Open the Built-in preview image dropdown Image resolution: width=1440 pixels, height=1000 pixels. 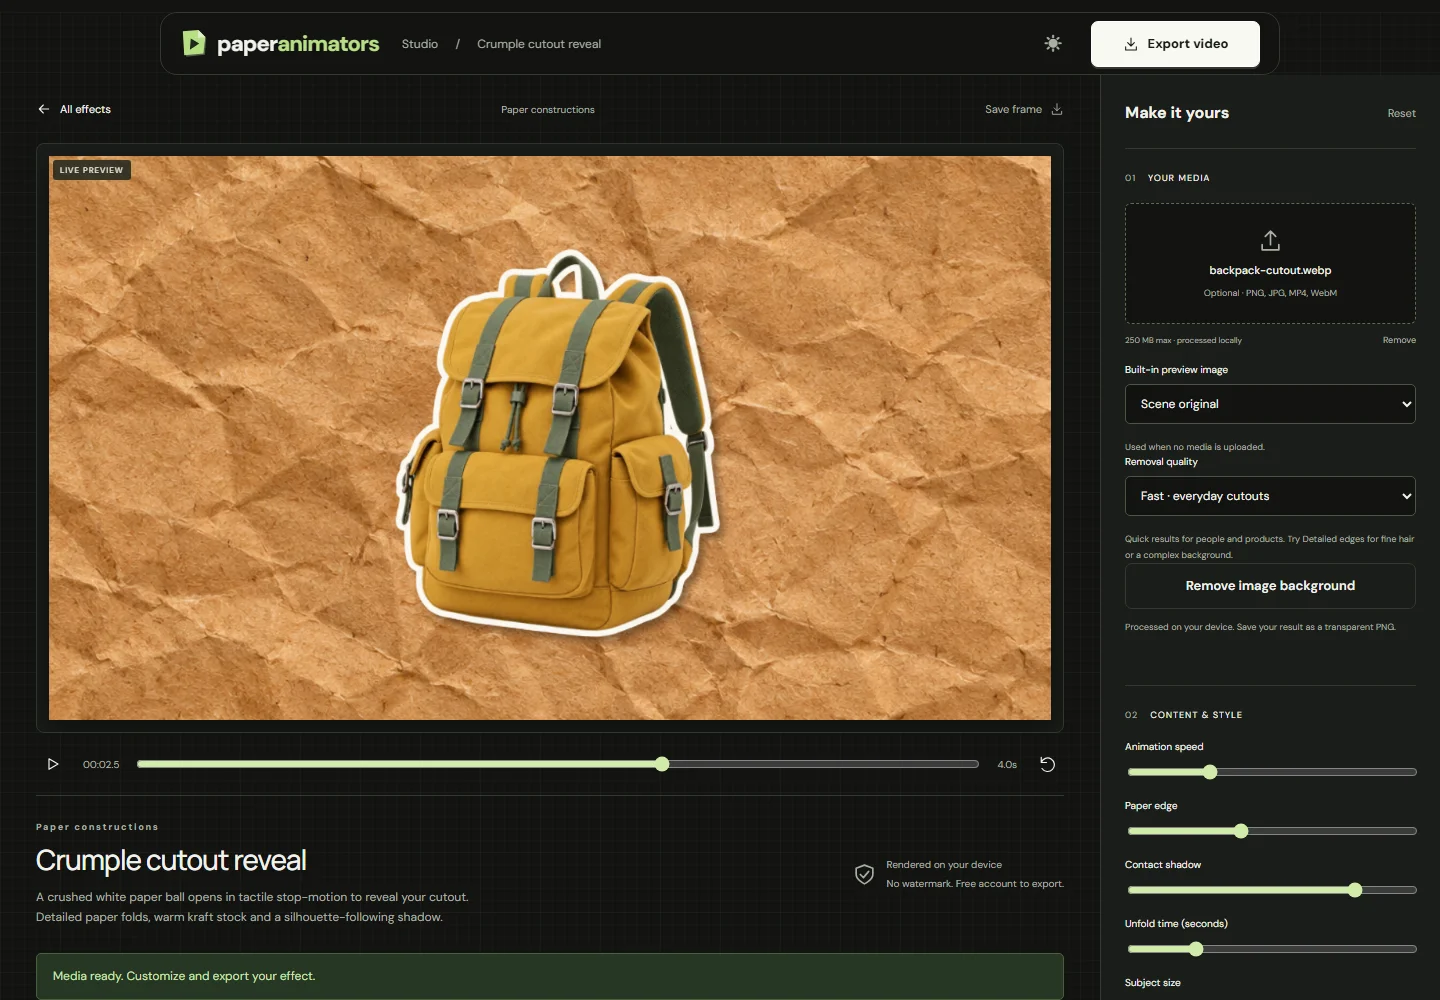[x=1270, y=404]
